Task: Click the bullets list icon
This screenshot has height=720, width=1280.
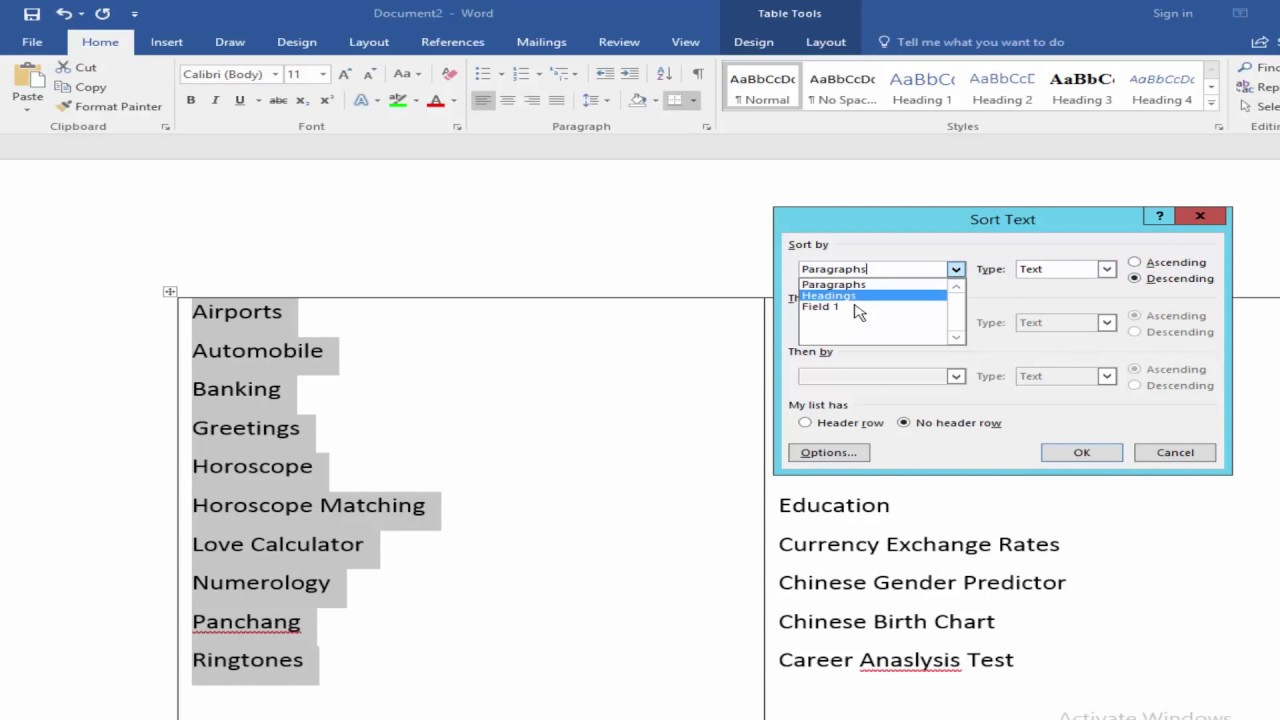Action: (x=483, y=74)
